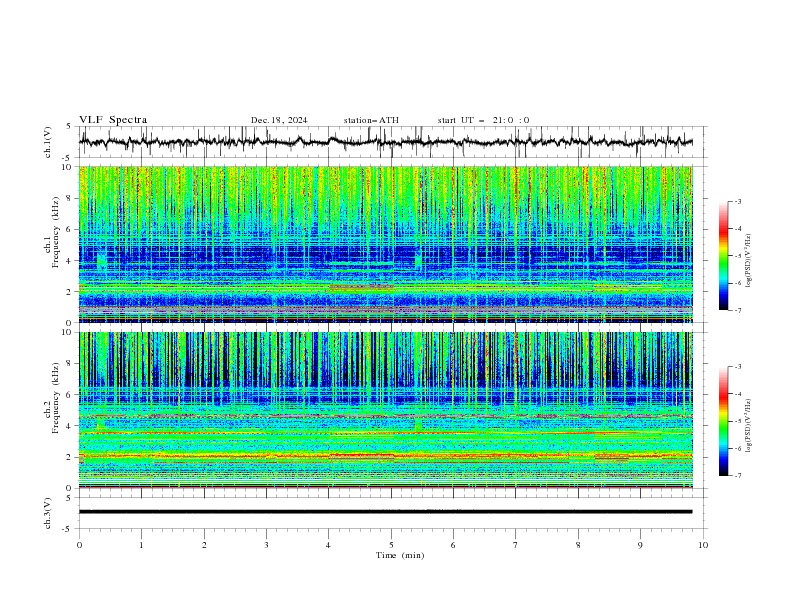This screenshot has width=792, height=612.
Task: Click ch.2 colorbar 'log(PSD)(V²/Hz)' label
Action: point(748,425)
